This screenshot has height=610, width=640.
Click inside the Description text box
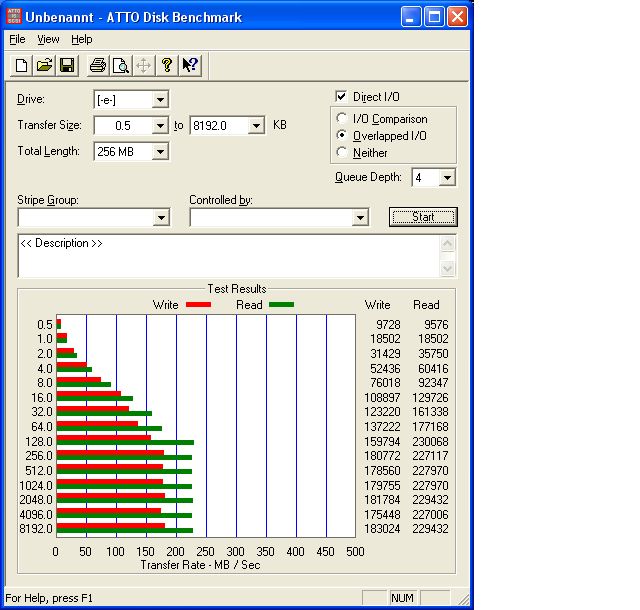[229, 256]
